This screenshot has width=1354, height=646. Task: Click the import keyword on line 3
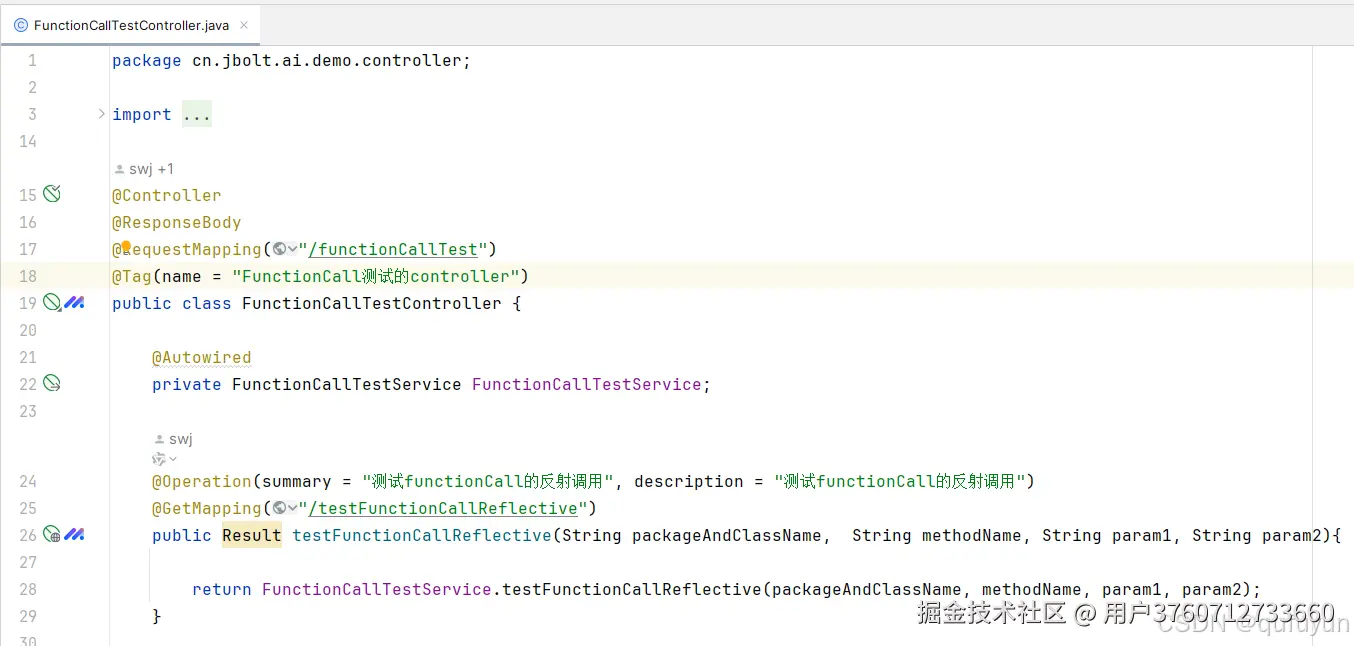(x=142, y=115)
